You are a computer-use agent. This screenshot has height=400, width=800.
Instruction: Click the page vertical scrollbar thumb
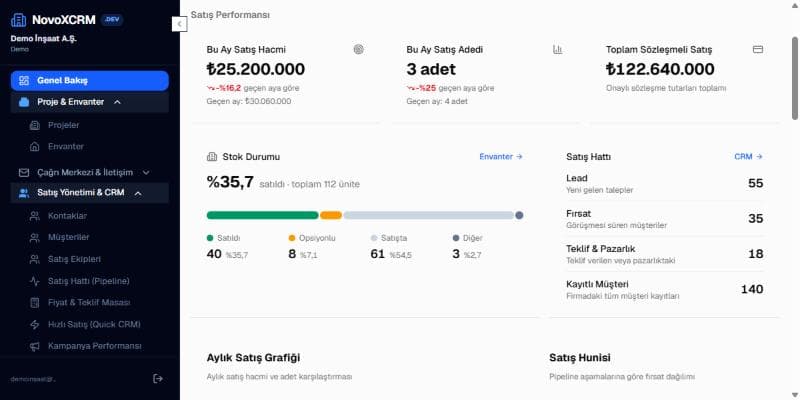tap(795, 79)
